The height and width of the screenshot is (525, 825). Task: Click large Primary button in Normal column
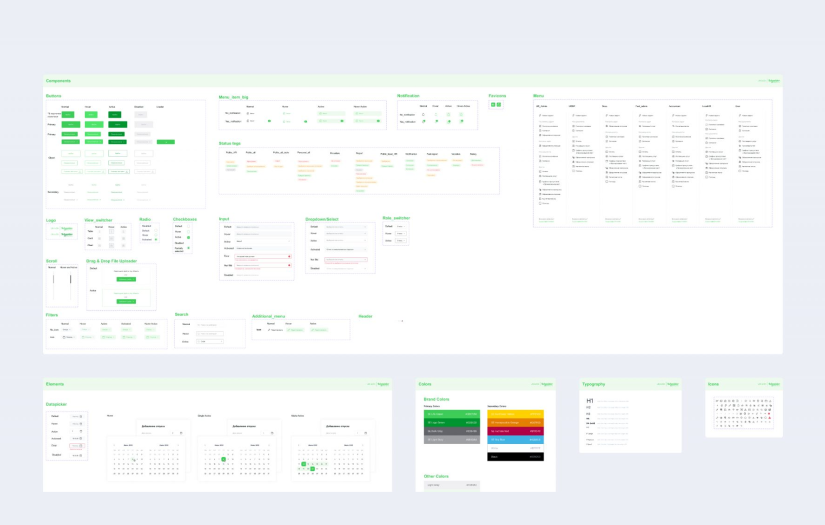click(x=71, y=125)
